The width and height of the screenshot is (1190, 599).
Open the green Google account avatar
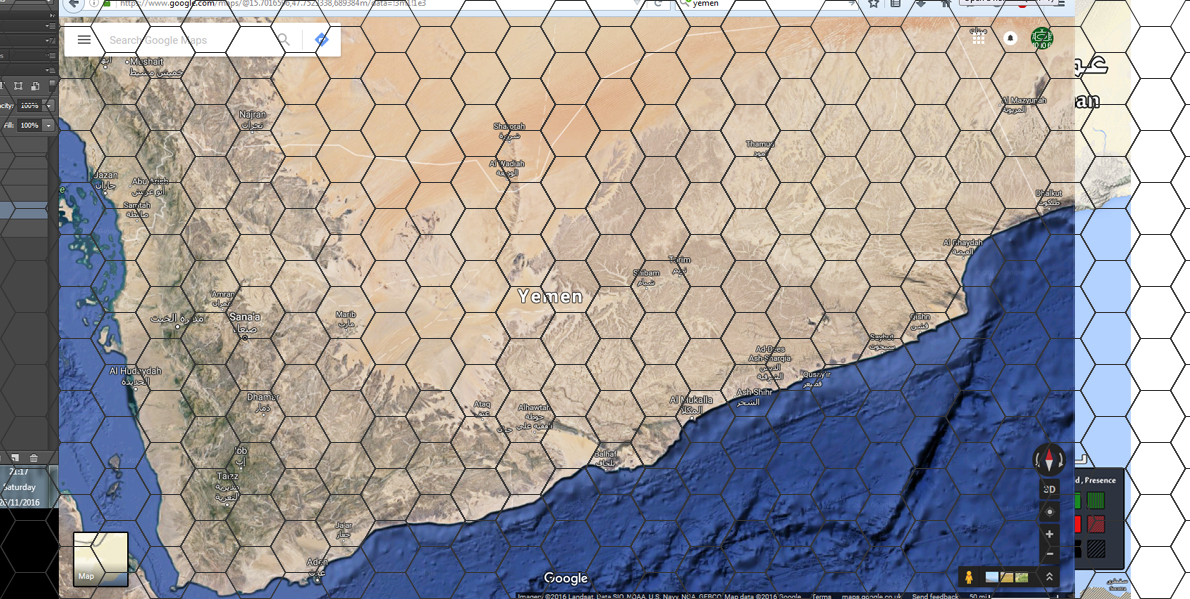click(1042, 38)
